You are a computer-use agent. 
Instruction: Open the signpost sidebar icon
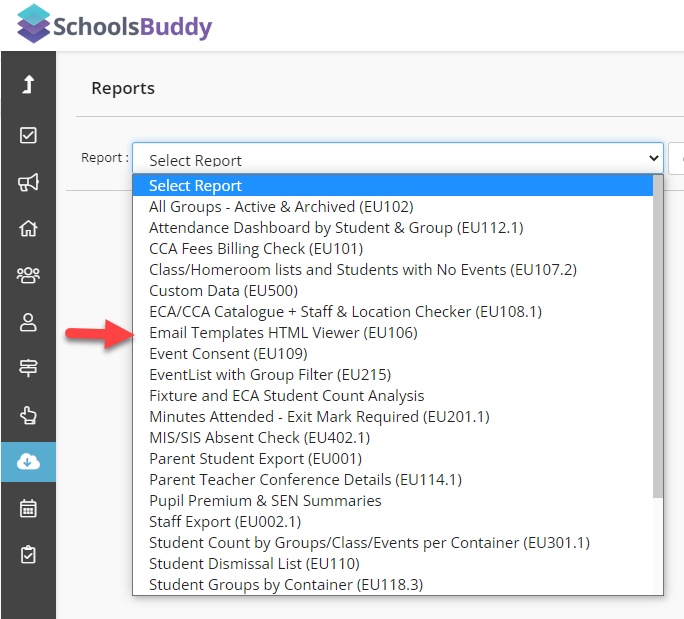point(28,368)
